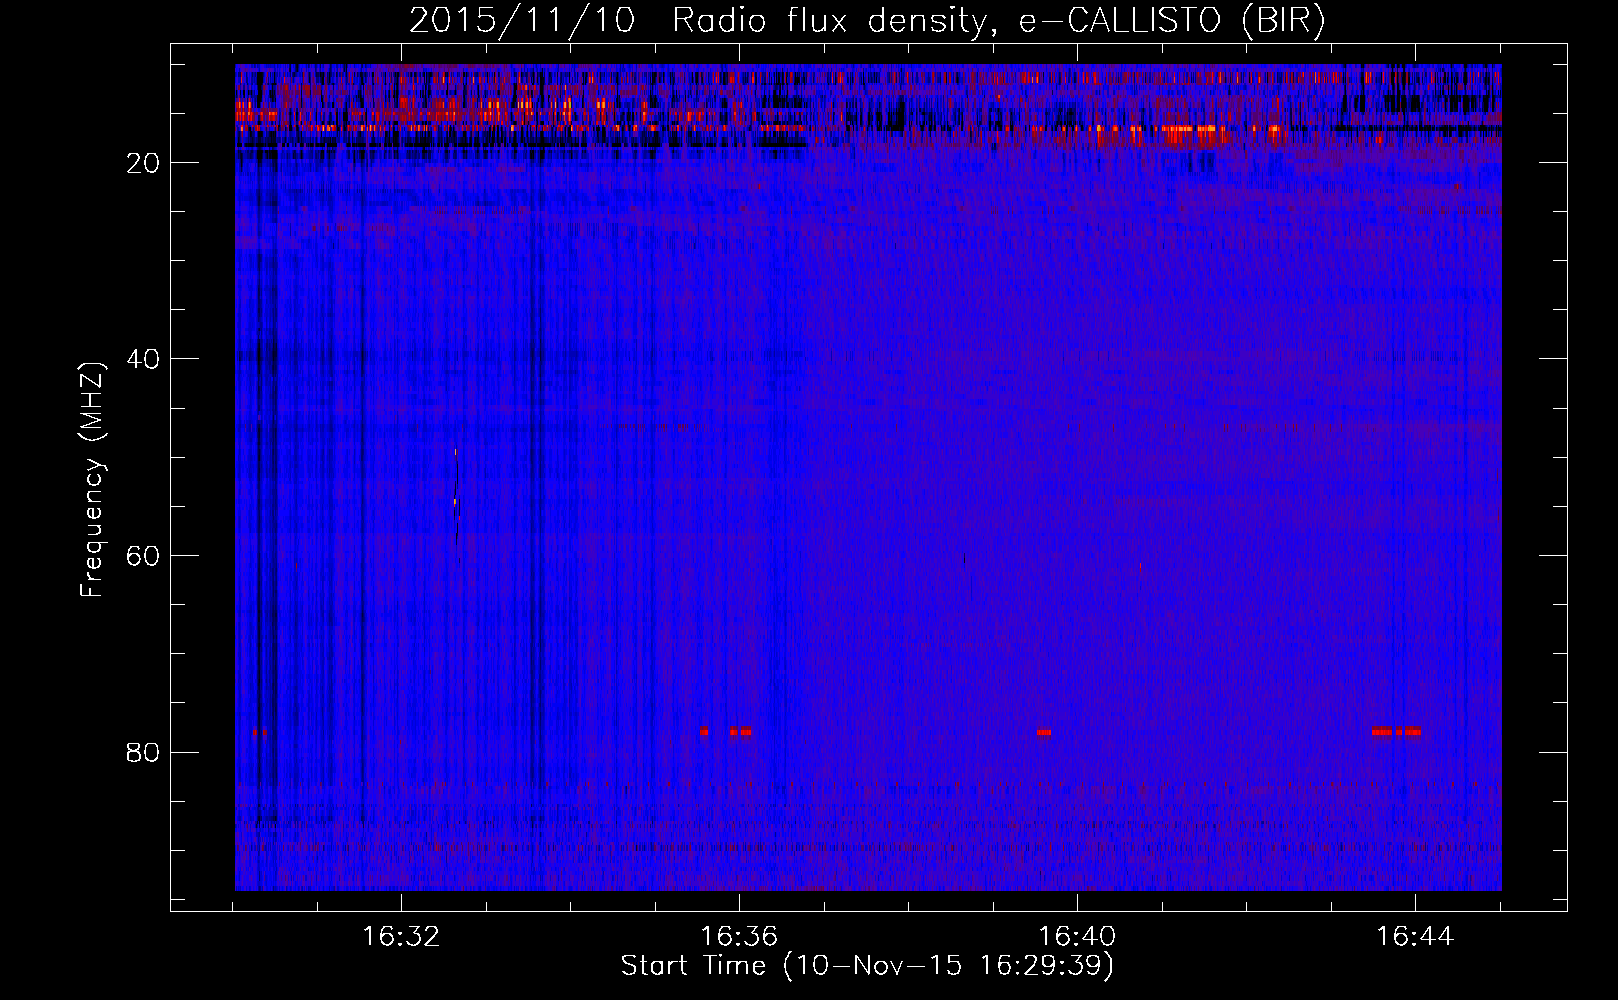This screenshot has width=1618, height=1000.
Task: Click the 16:44 time tick label
Action: click(x=1415, y=937)
